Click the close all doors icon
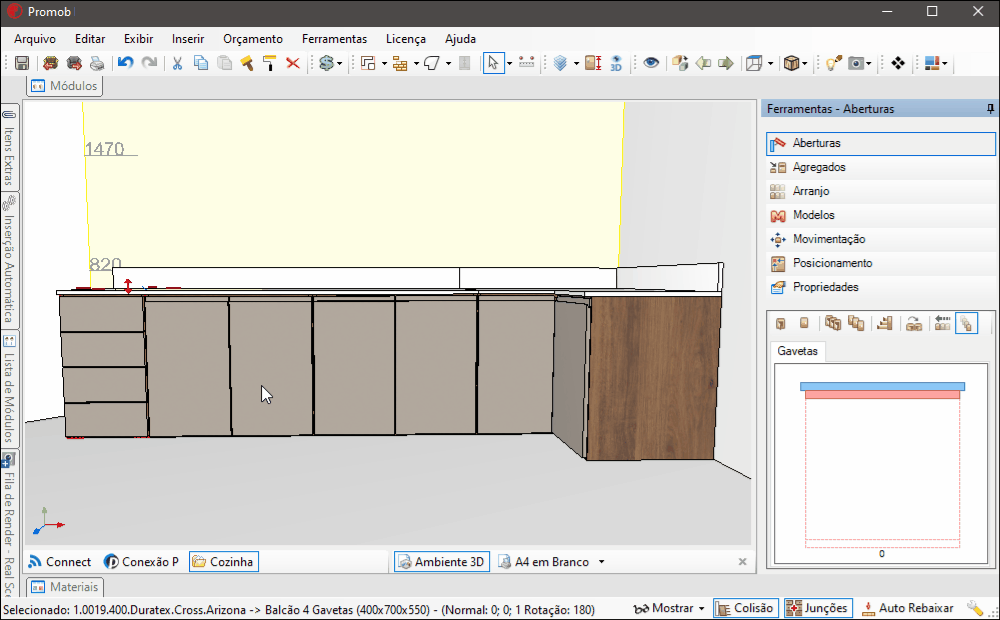 856,323
